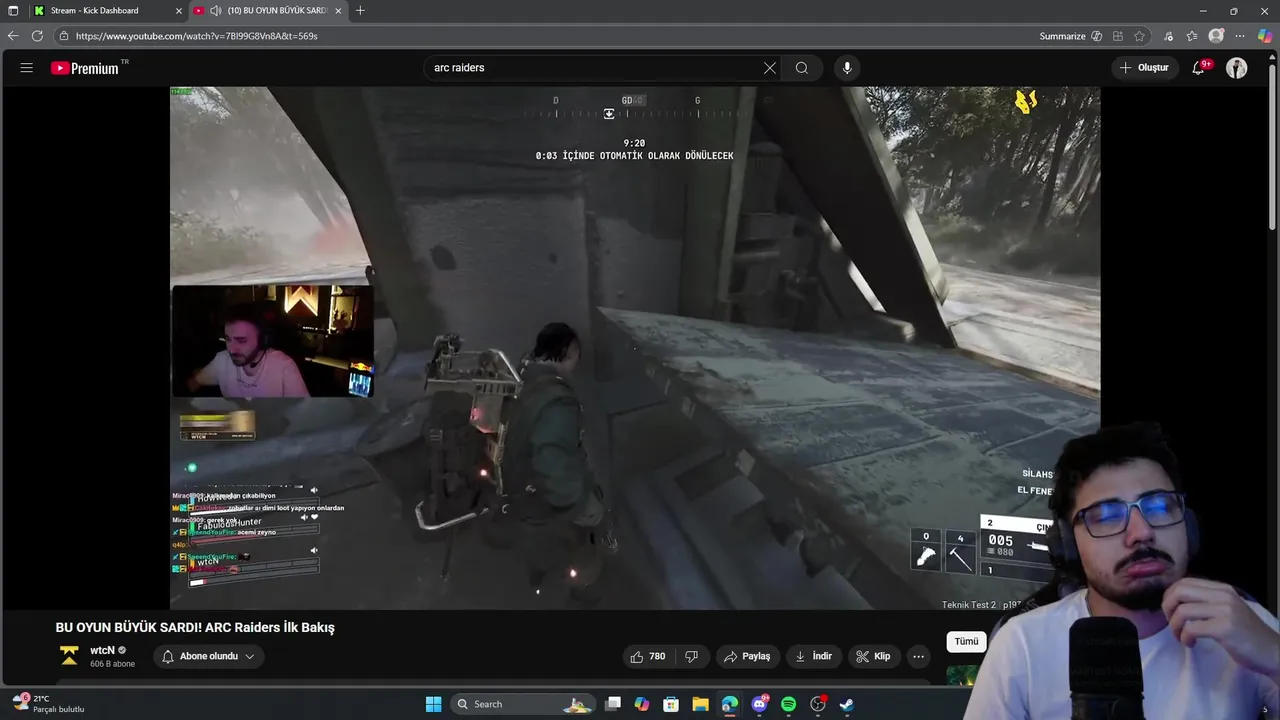Clear the 'arc raiders' search text

769,68
